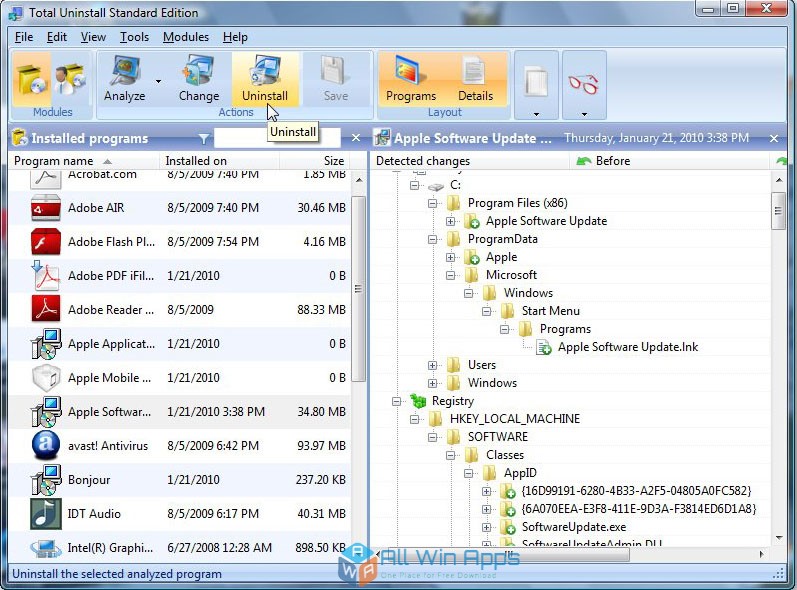Click the program filter search field
The height and width of the screenshot is (590, 797).
tap(277, 138)
